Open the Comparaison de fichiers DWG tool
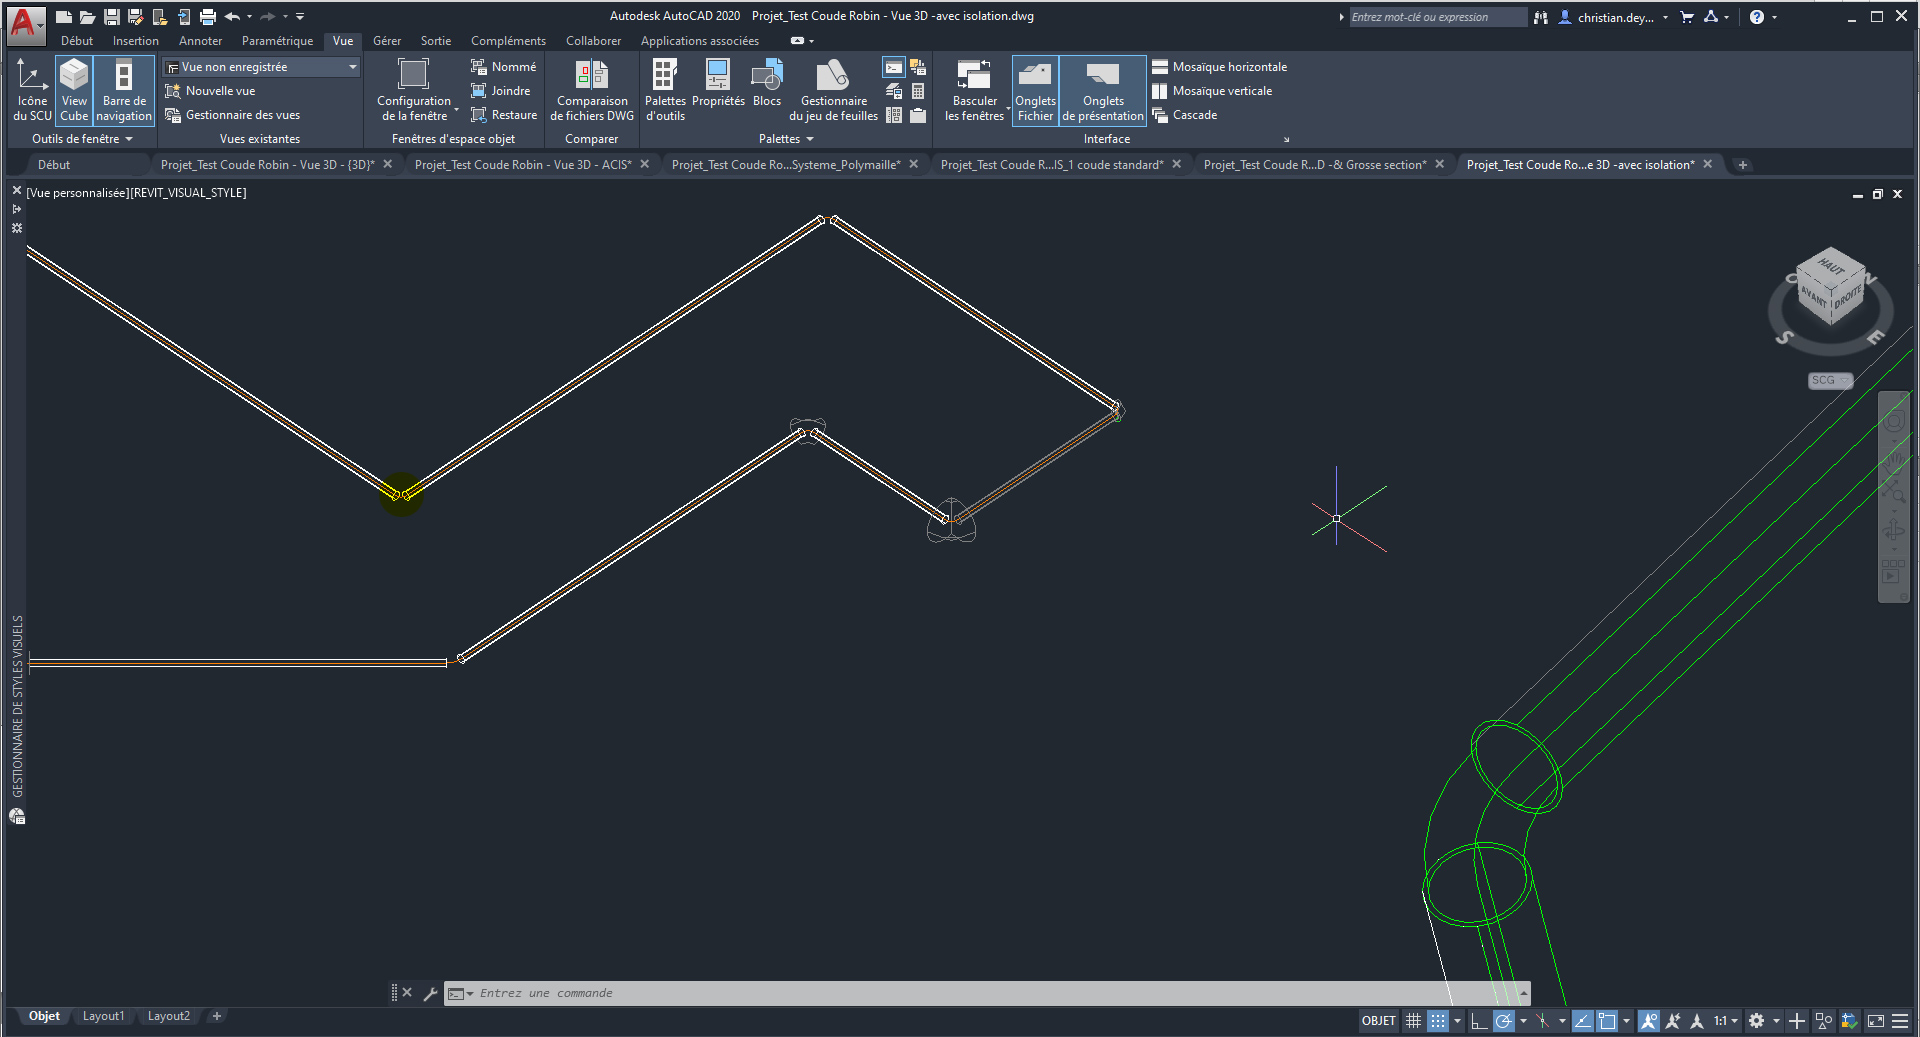 592,90
